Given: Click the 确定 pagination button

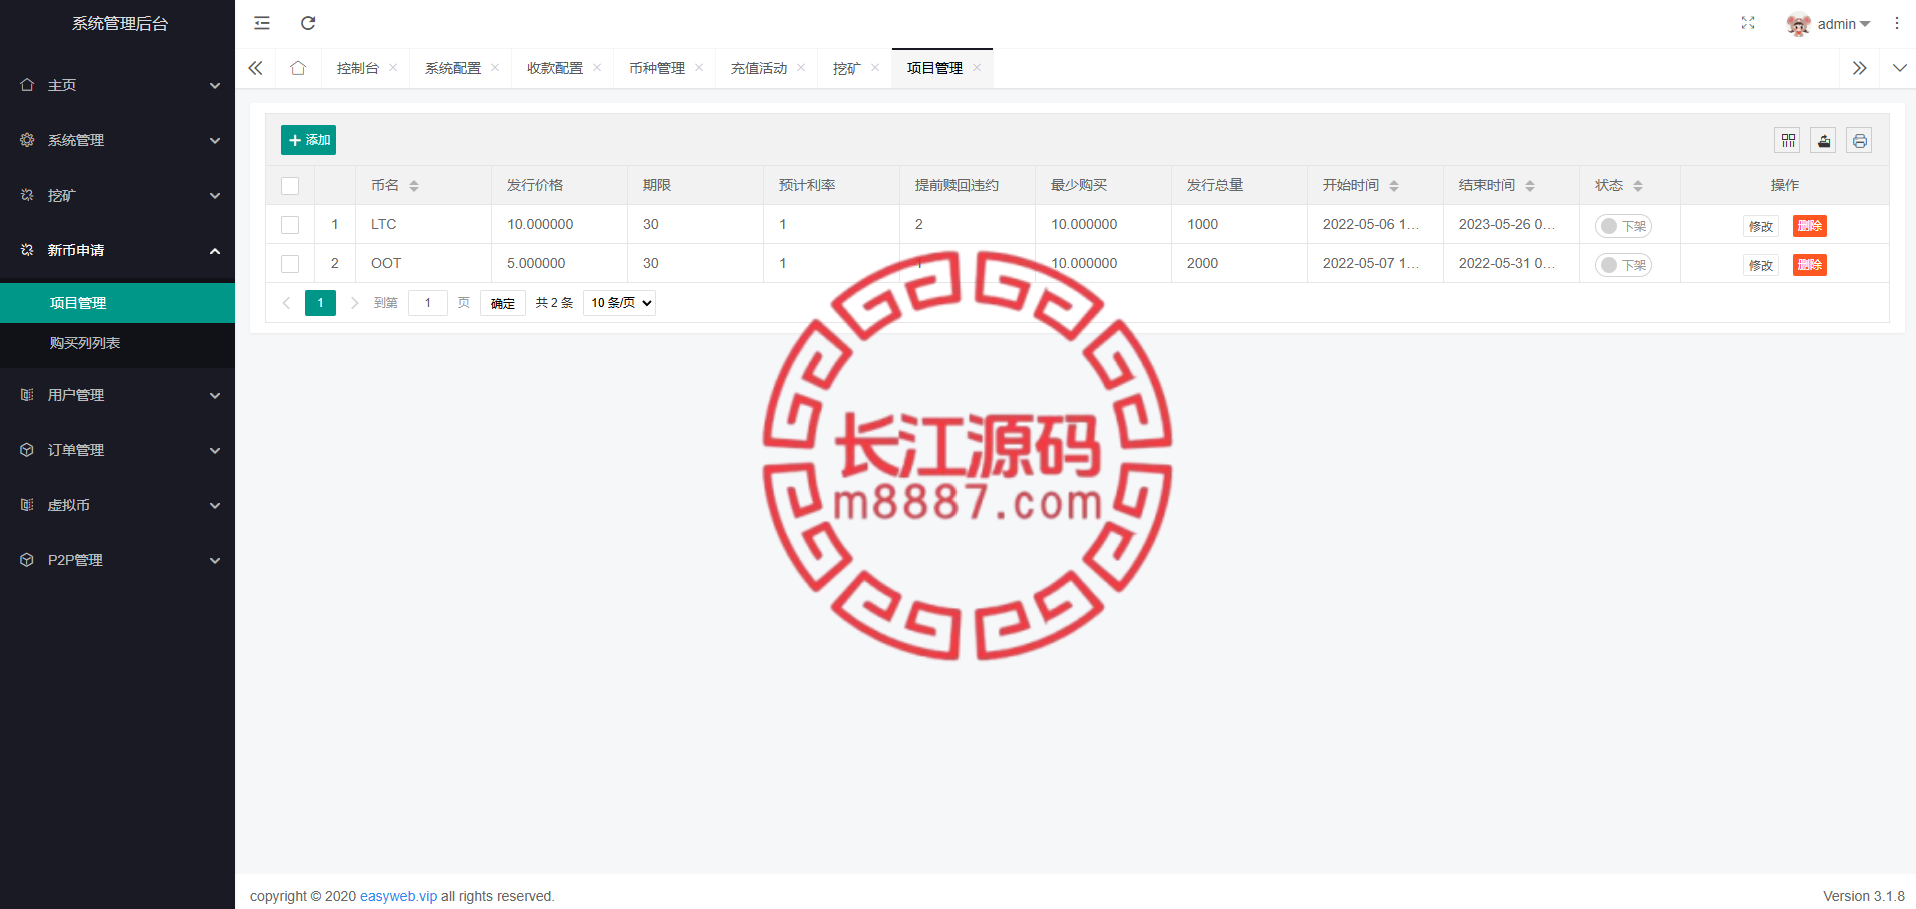Looking at the screenshot, I should (x=503, y=303).
